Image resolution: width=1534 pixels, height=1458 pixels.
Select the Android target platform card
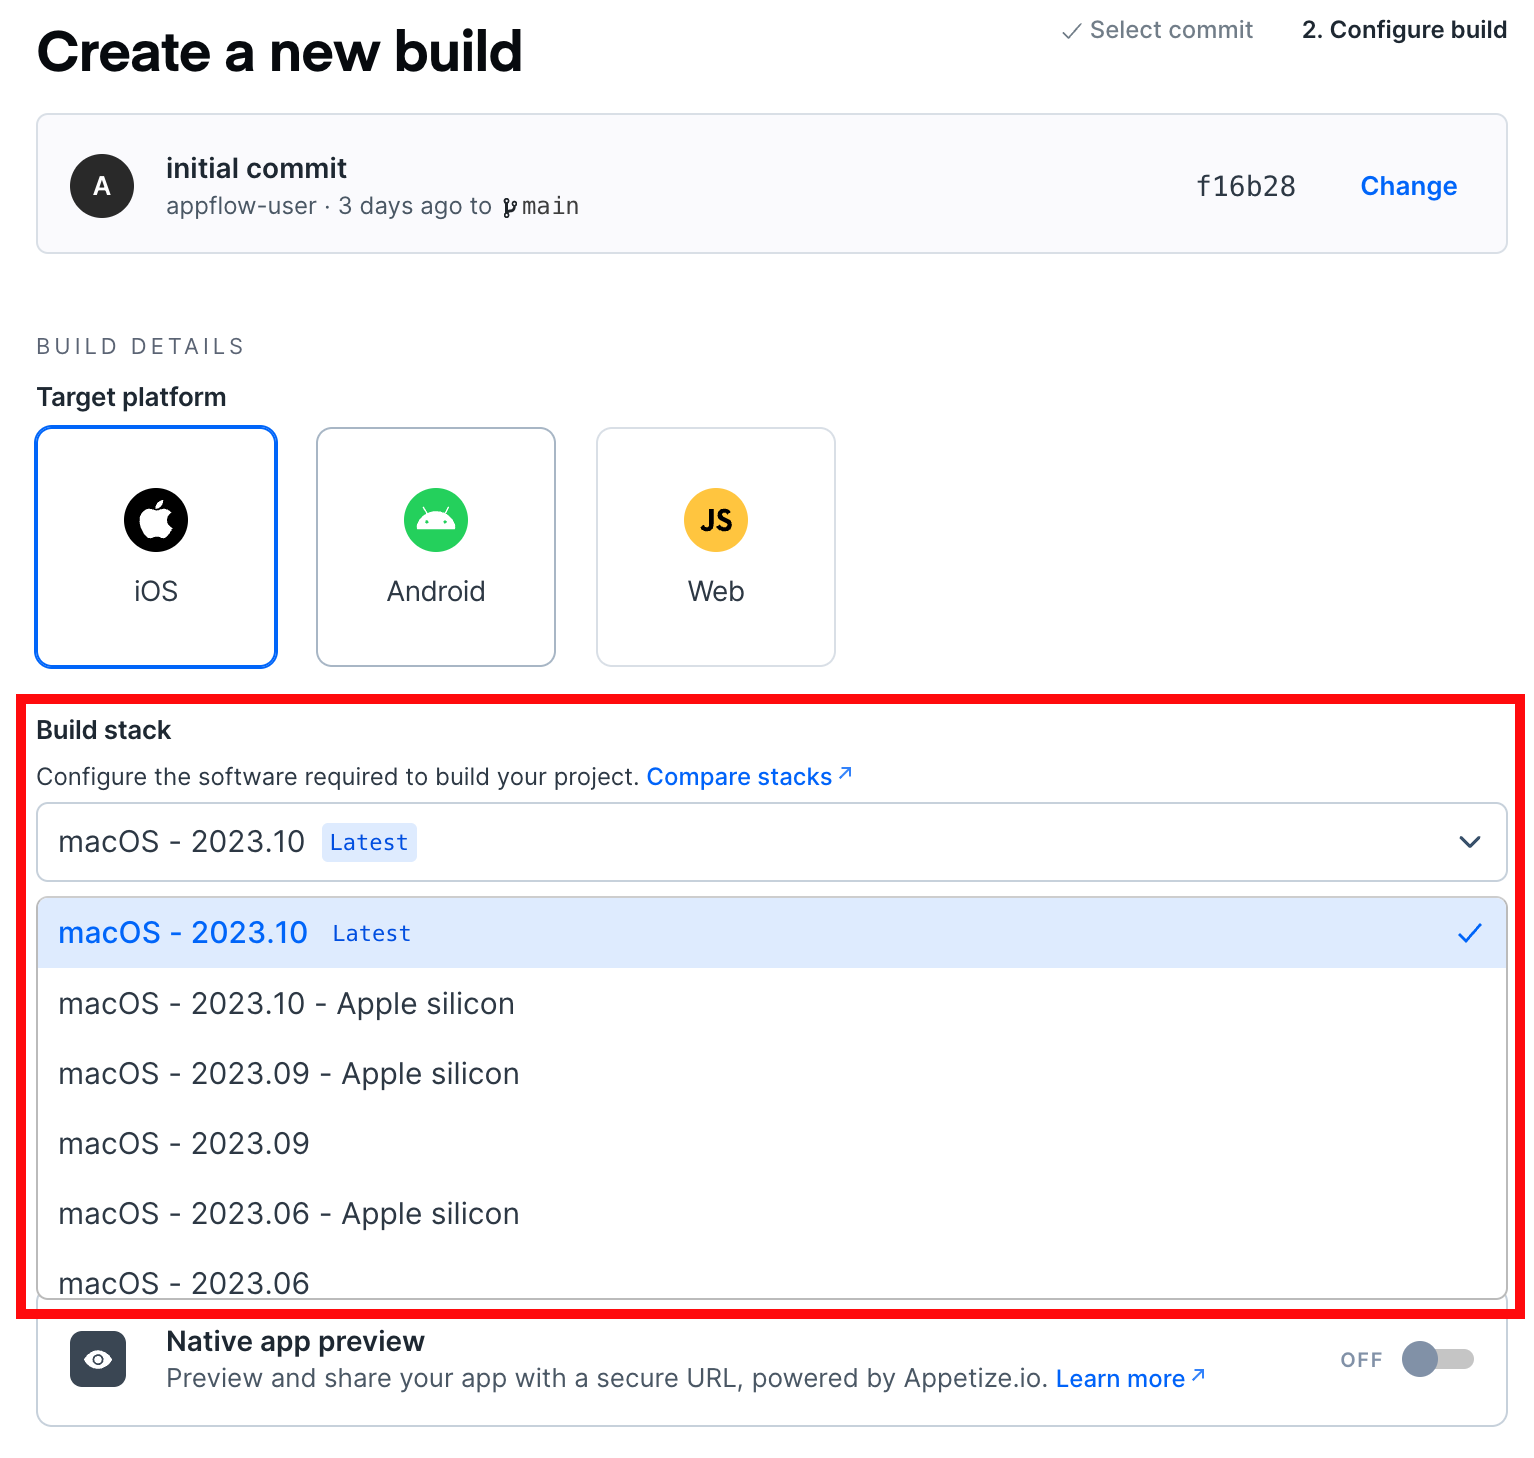[x=436, y=547]
